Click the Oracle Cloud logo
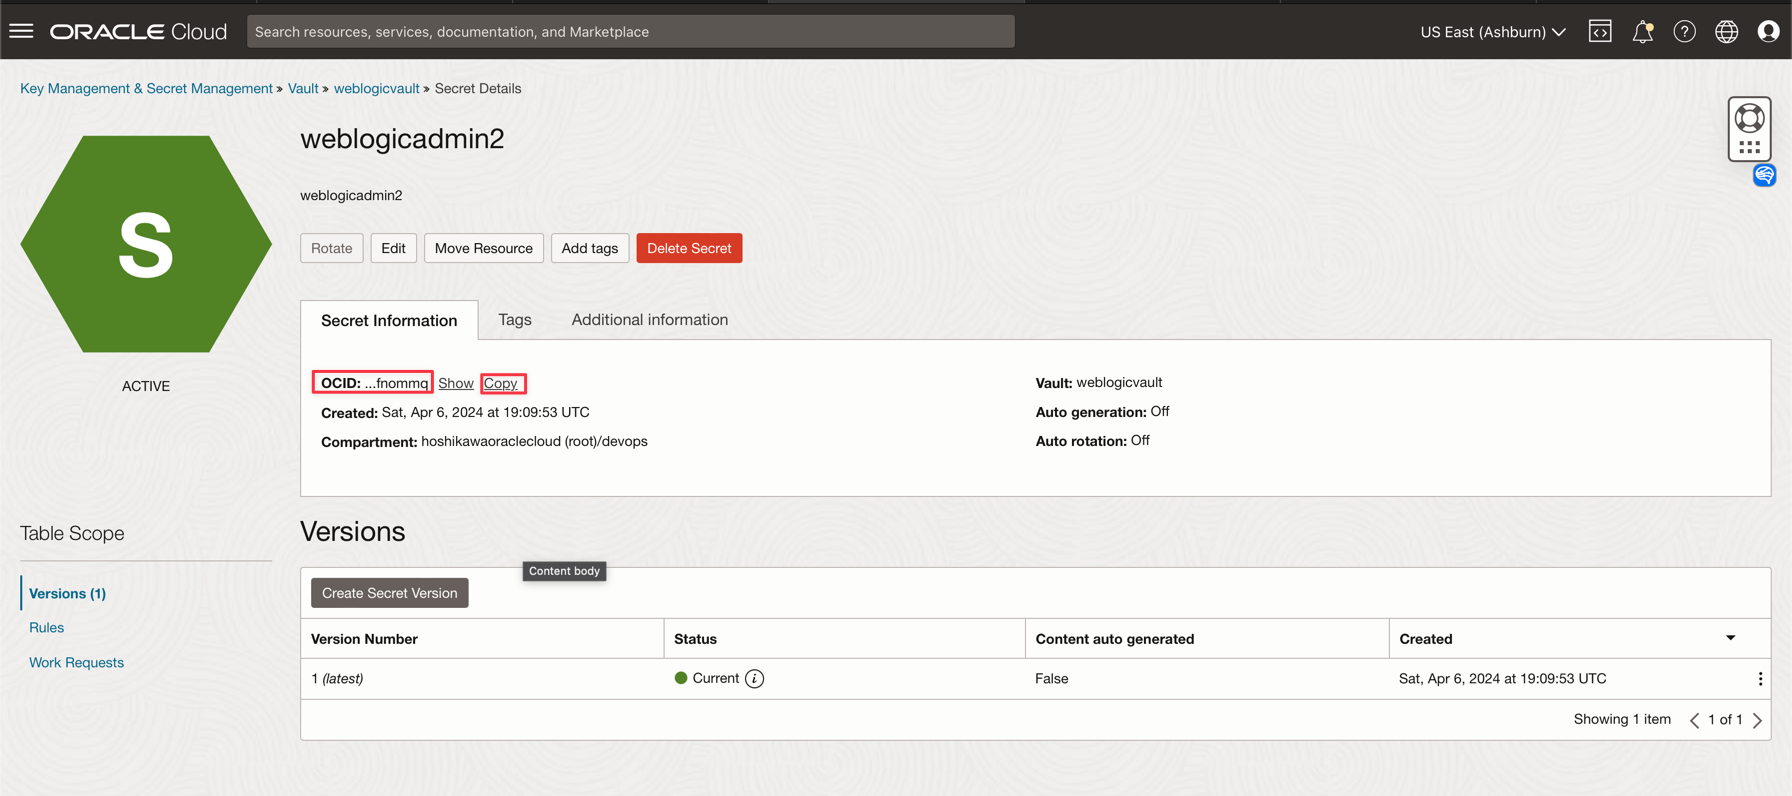1792x796 pixels. pyautogui.click(x=139, y=32)
